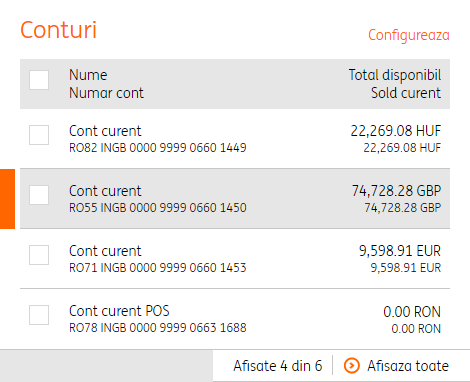470x382 pixels.
Task: Click the orange arrow icon beside Afisaza toate
Action: click(352, 366)
